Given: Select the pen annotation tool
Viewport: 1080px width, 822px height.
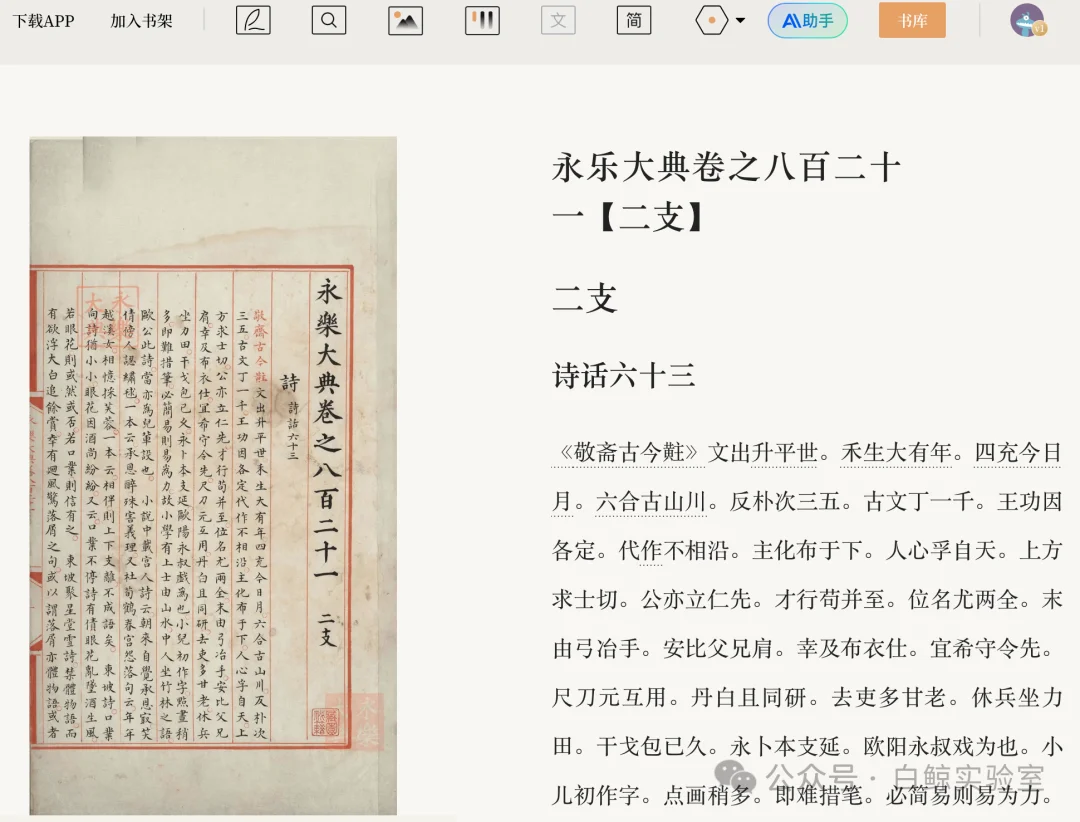Looking at the screenshot, I should pyautogui.click(x=252, y=20).
